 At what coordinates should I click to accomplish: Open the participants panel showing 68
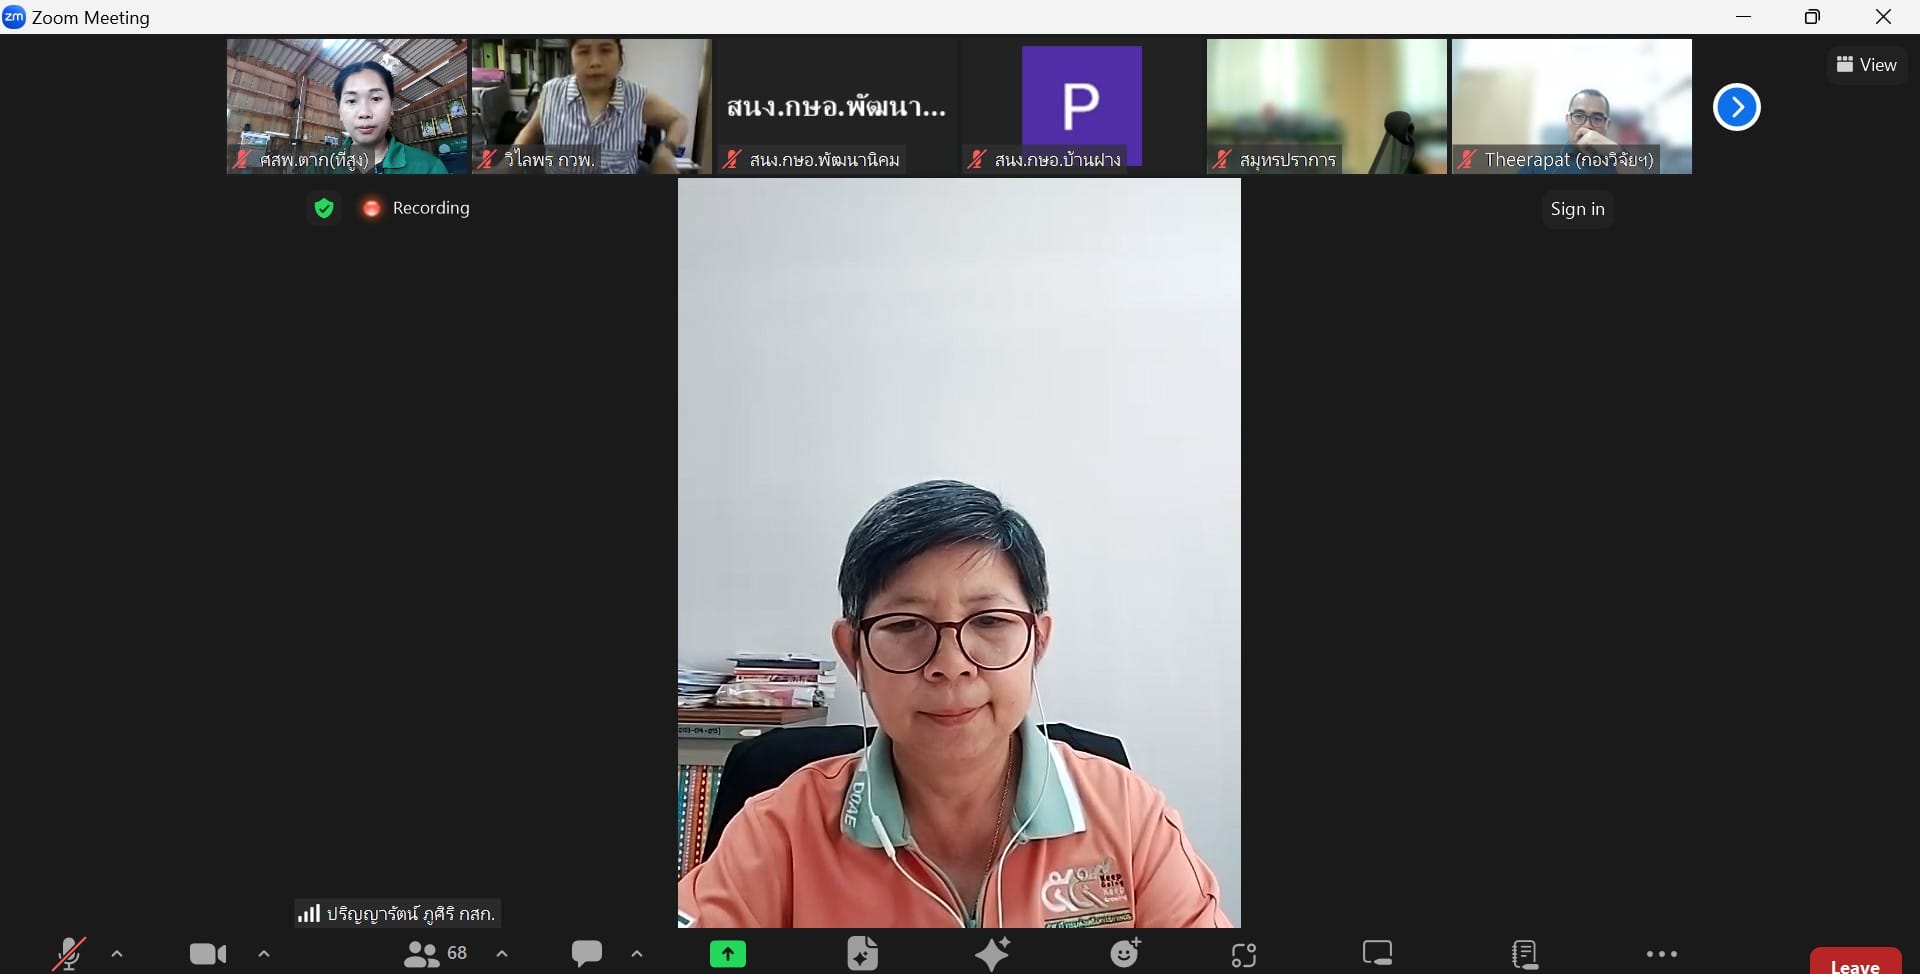436,954
